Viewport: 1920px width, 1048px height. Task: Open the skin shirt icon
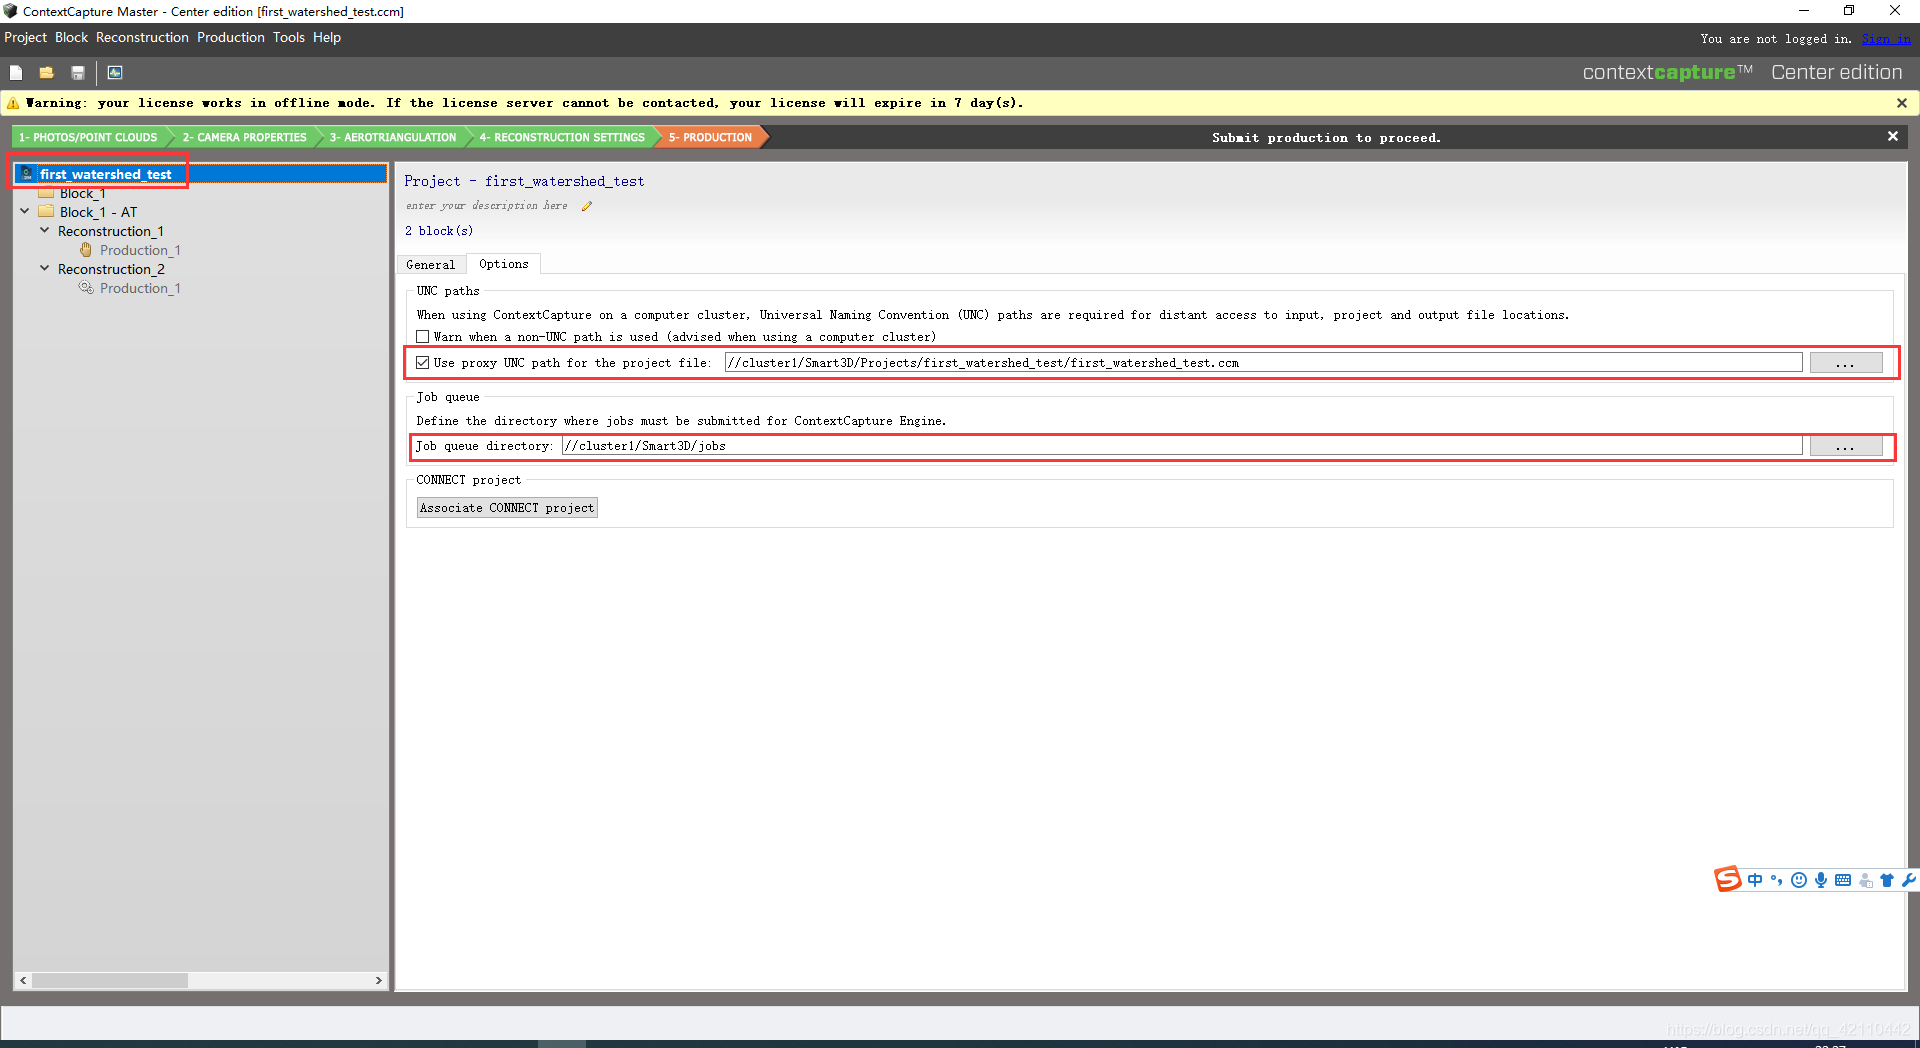click(1887, 880)
